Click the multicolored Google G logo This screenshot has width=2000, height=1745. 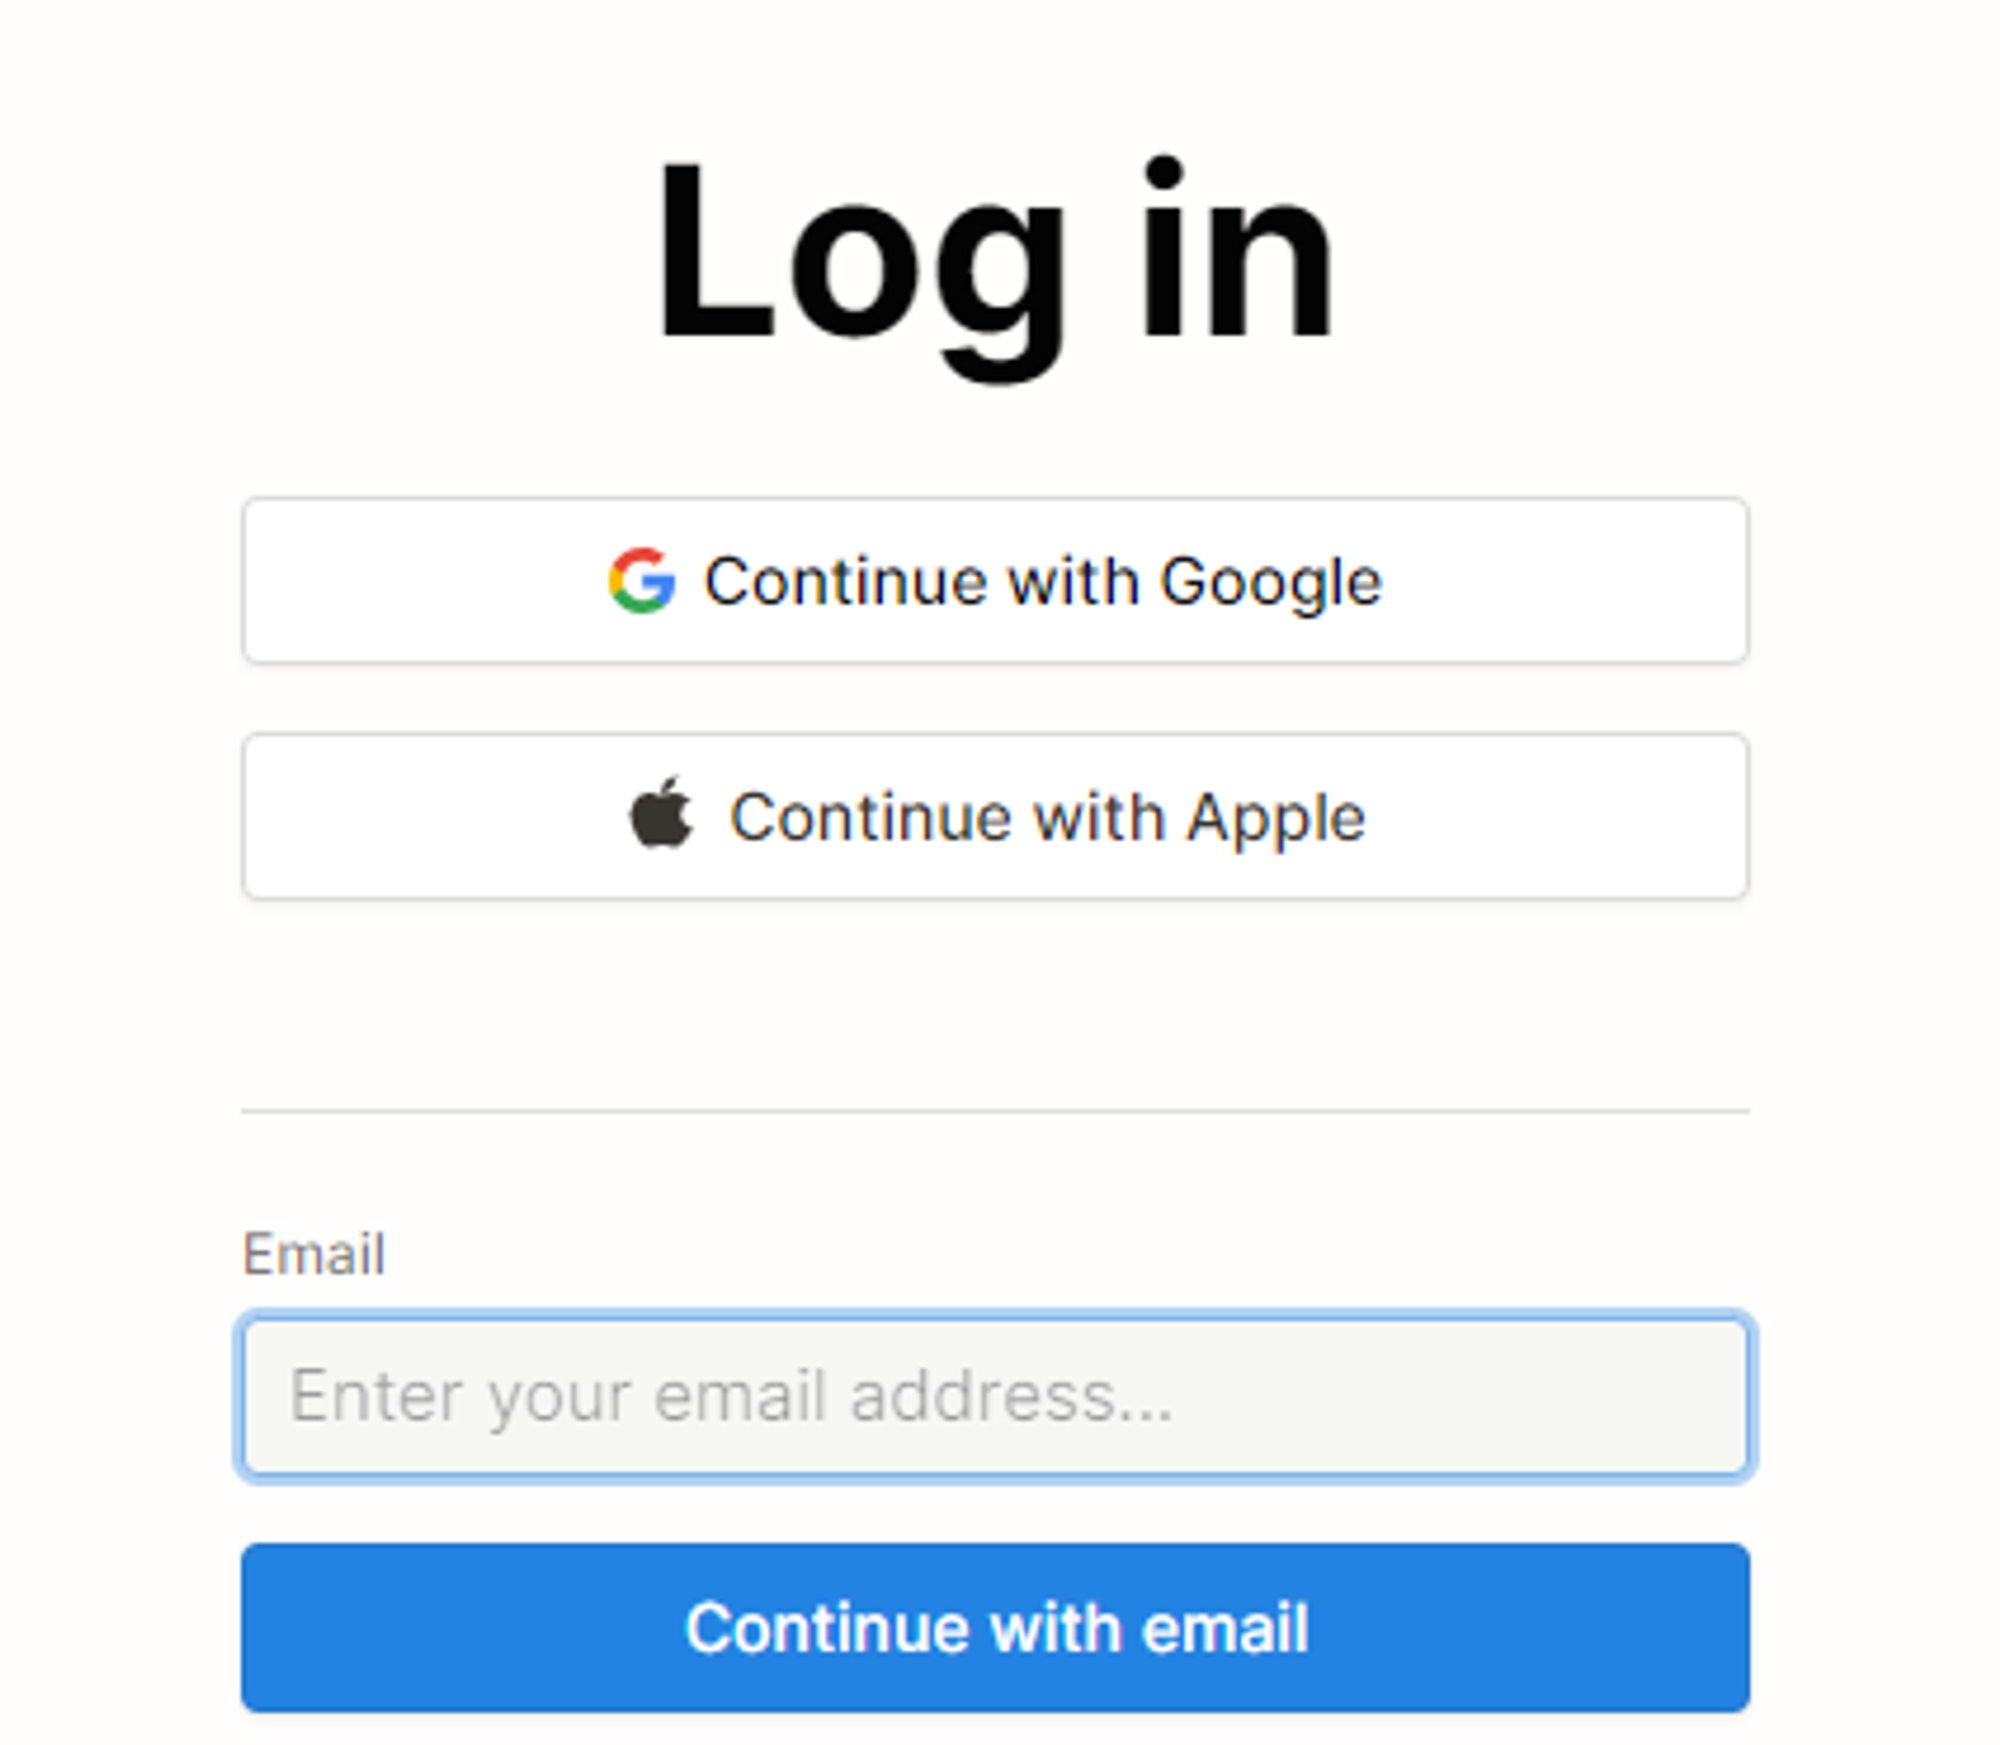642,580
